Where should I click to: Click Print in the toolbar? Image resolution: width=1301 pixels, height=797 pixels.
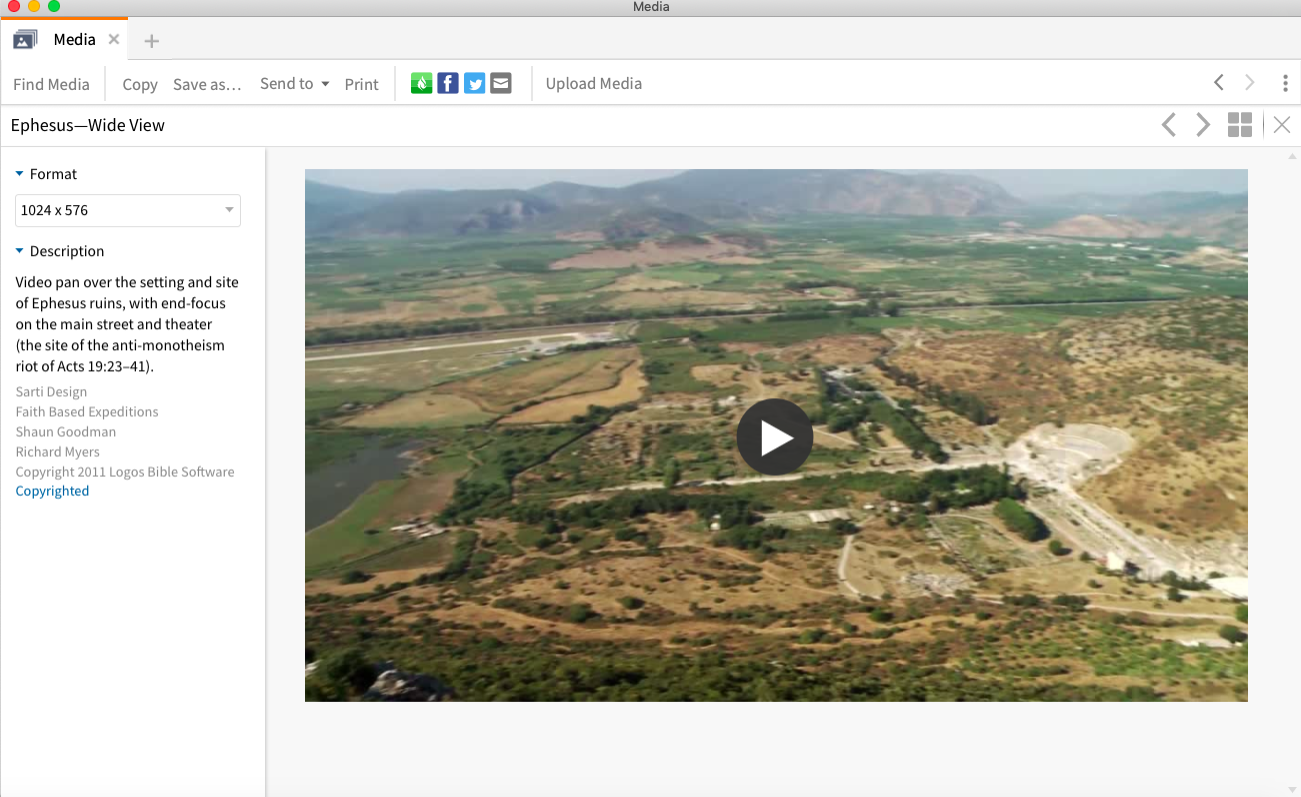pos(361,84)
